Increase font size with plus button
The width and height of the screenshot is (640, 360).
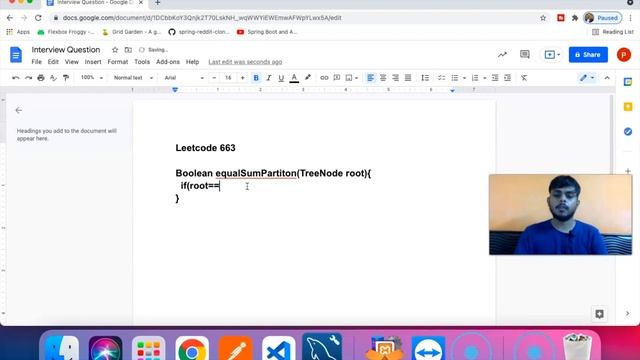[x=242, y=78]
